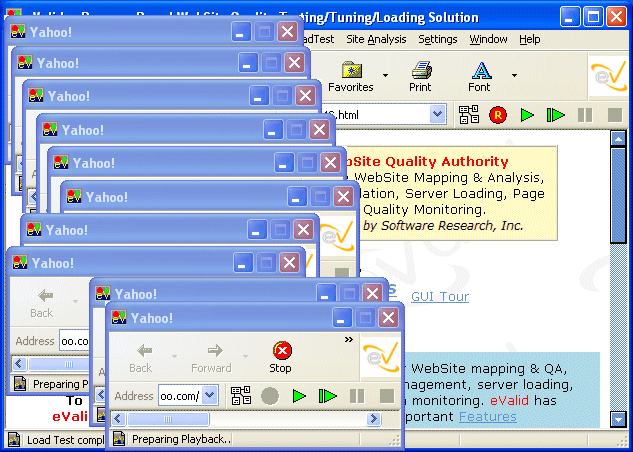
Task: Click eV logo in frontmost Yahoo! window
Action: point(380,357)
